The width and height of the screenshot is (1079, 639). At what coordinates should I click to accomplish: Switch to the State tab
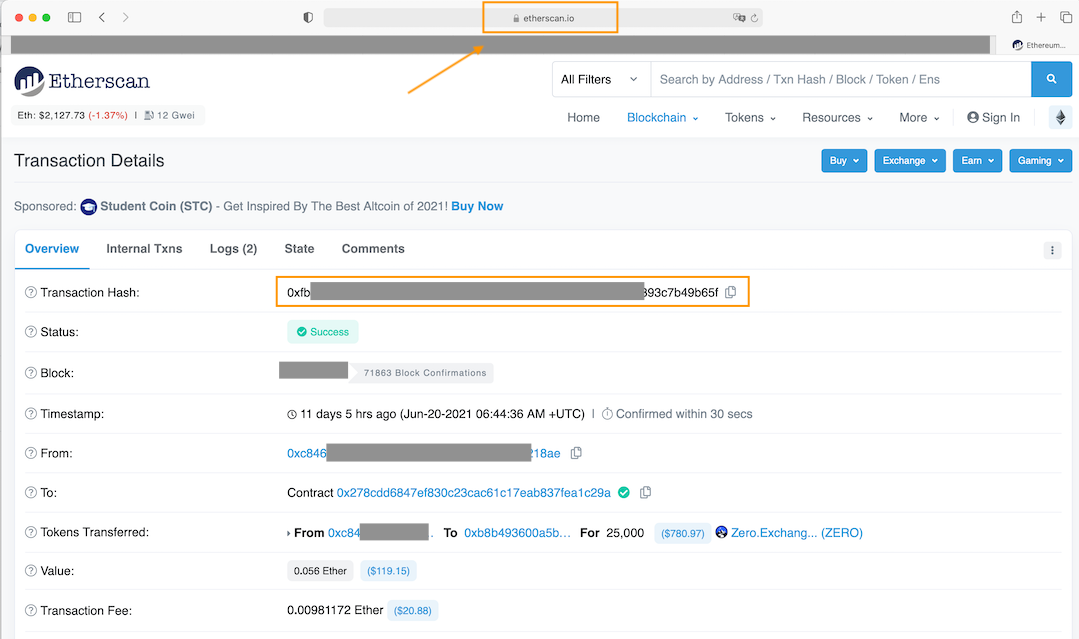coord(299,249)
